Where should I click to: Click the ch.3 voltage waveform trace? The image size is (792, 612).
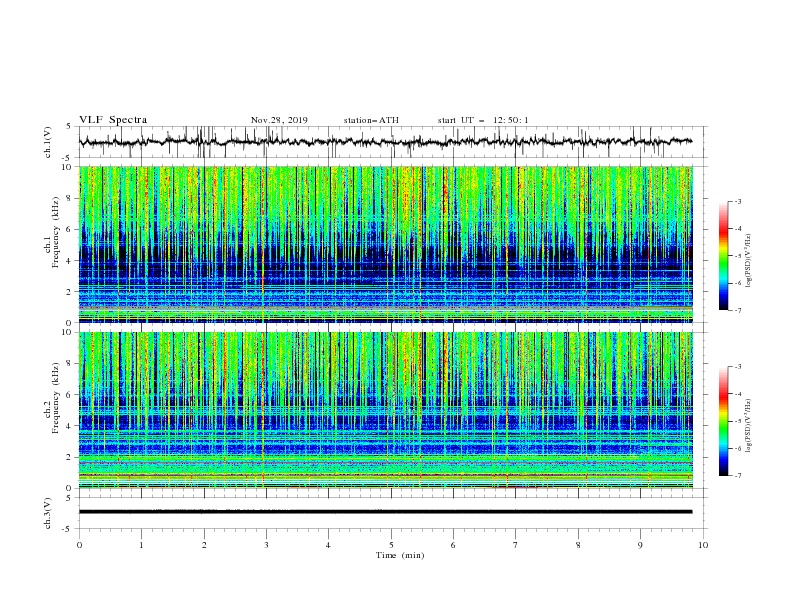pos(386,512)
